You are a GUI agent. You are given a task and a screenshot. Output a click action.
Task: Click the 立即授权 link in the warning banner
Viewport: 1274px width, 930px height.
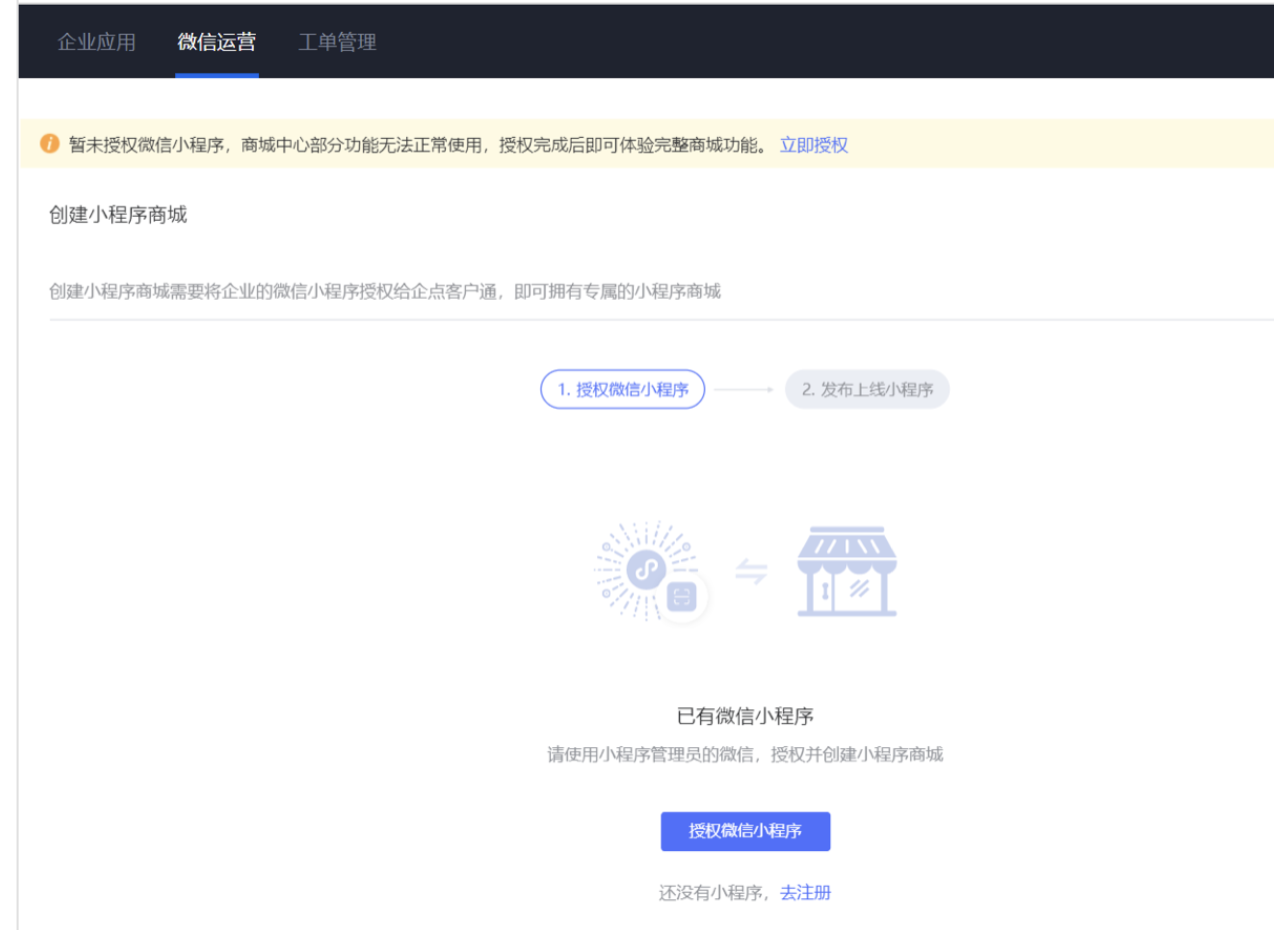click(x=814, y=145)
